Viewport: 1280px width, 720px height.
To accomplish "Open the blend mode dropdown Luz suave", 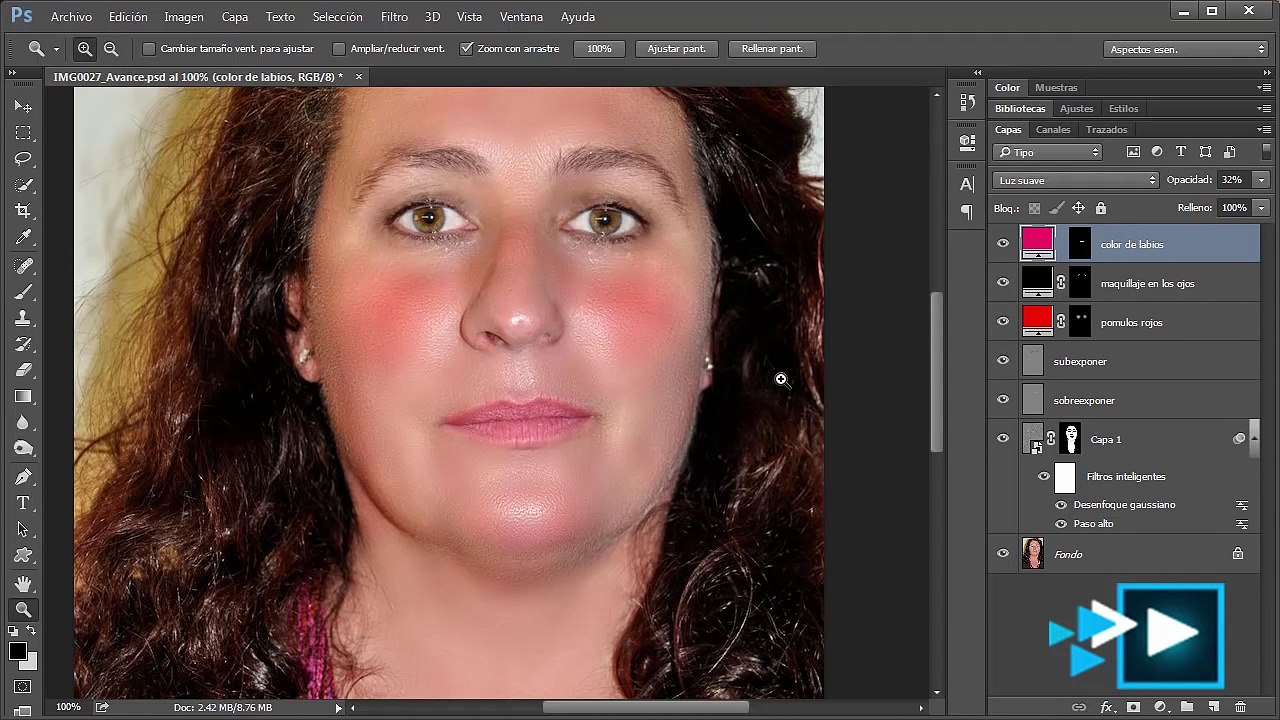I will coord(1076,180).
